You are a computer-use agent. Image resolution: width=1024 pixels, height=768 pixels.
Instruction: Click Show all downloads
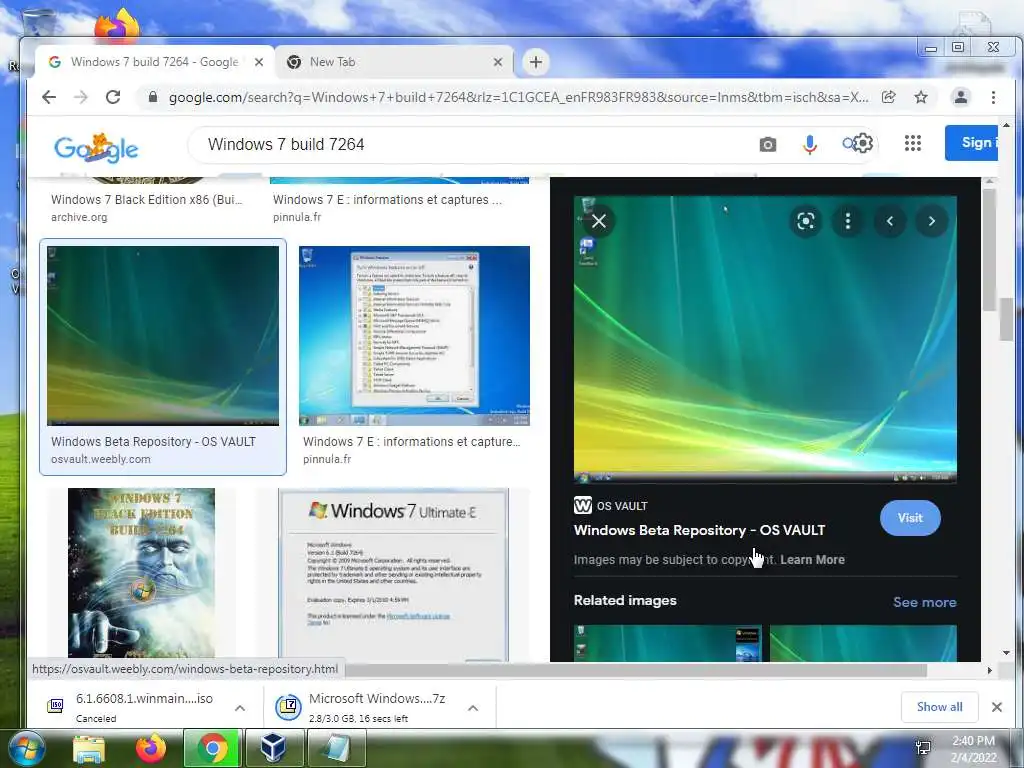pos(939,707)
